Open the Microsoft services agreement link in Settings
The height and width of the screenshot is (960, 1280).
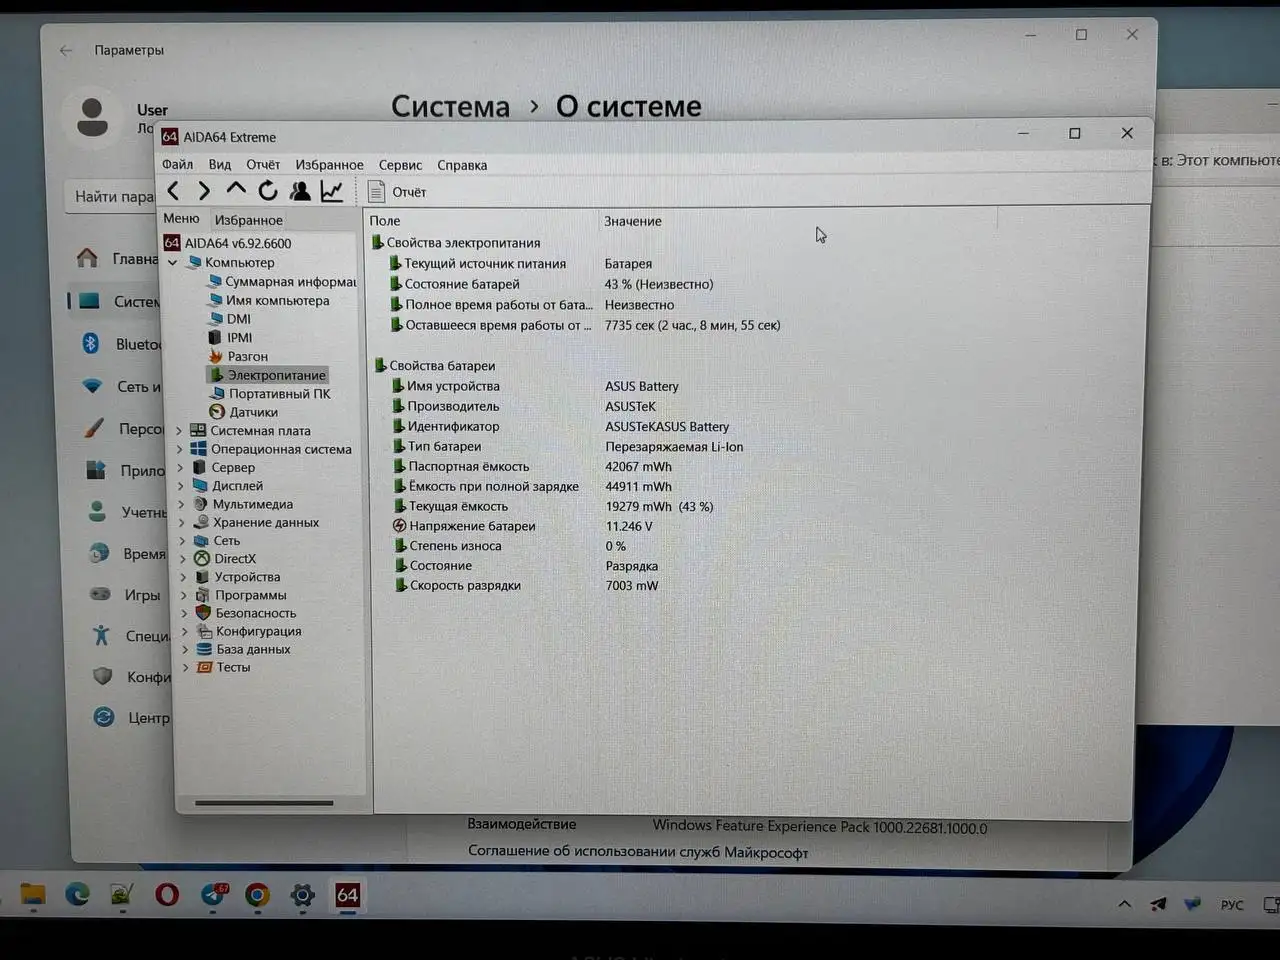point(638,852)
